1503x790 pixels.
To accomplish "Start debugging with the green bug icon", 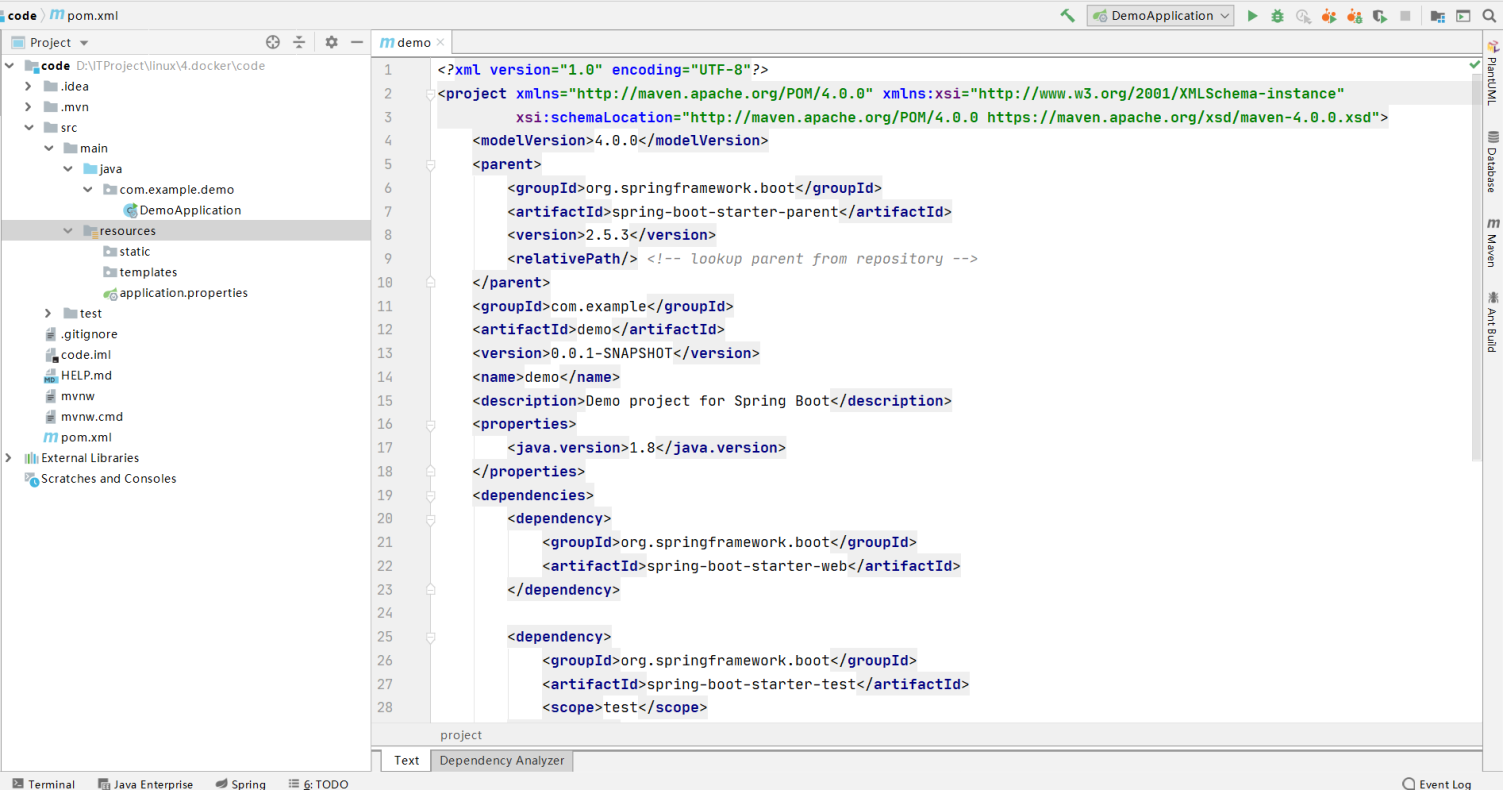I will click(1277, 16).
